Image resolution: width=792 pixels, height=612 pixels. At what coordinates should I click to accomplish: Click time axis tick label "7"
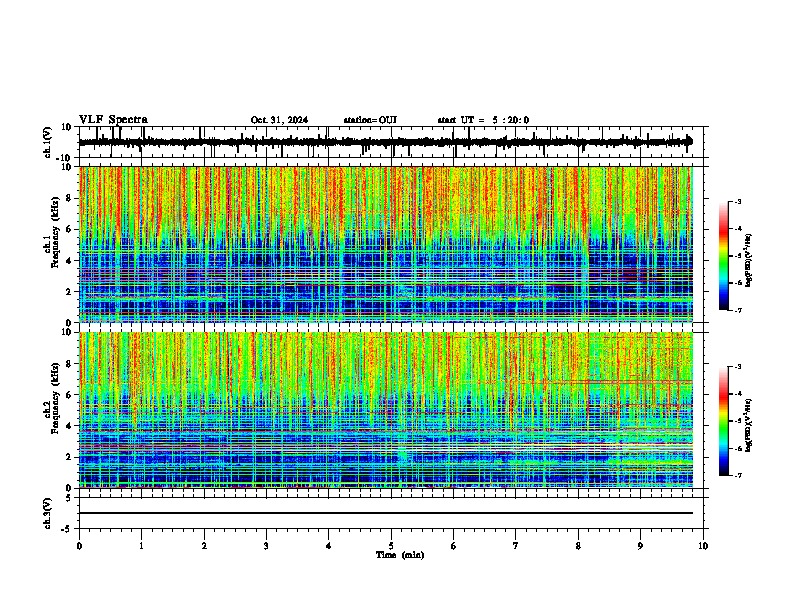point(516,546)
